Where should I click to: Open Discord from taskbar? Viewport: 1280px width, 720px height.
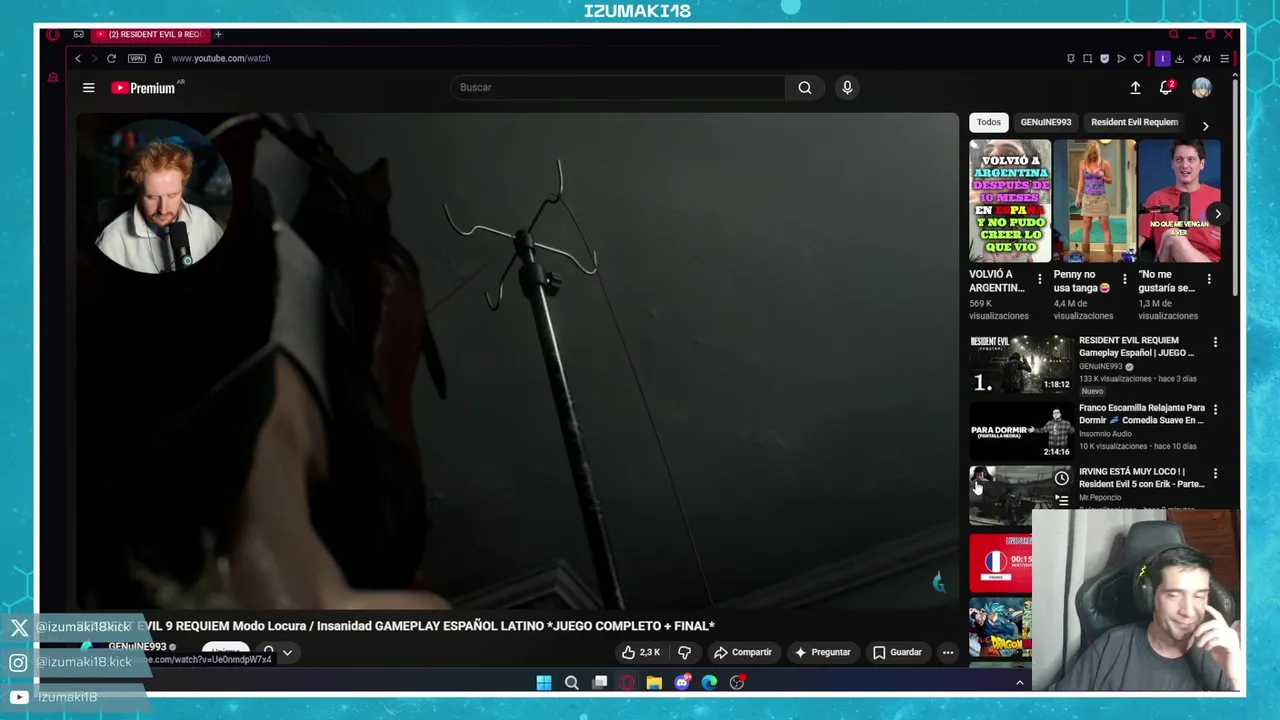[682, 682]
